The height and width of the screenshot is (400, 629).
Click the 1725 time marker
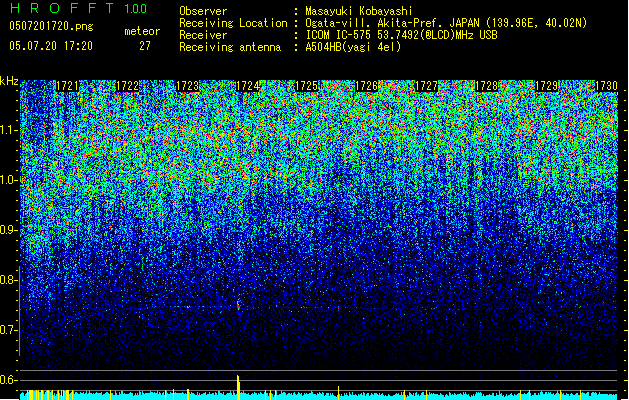point(307,86)
